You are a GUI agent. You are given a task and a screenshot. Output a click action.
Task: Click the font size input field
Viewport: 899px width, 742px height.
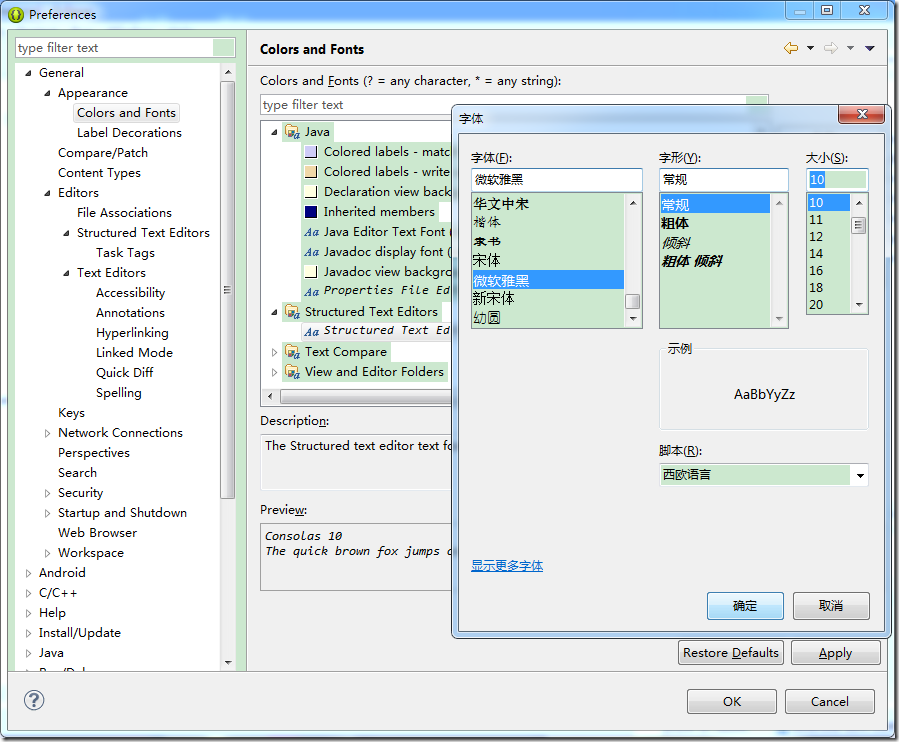pyautogui.click(x=837, y=180)
